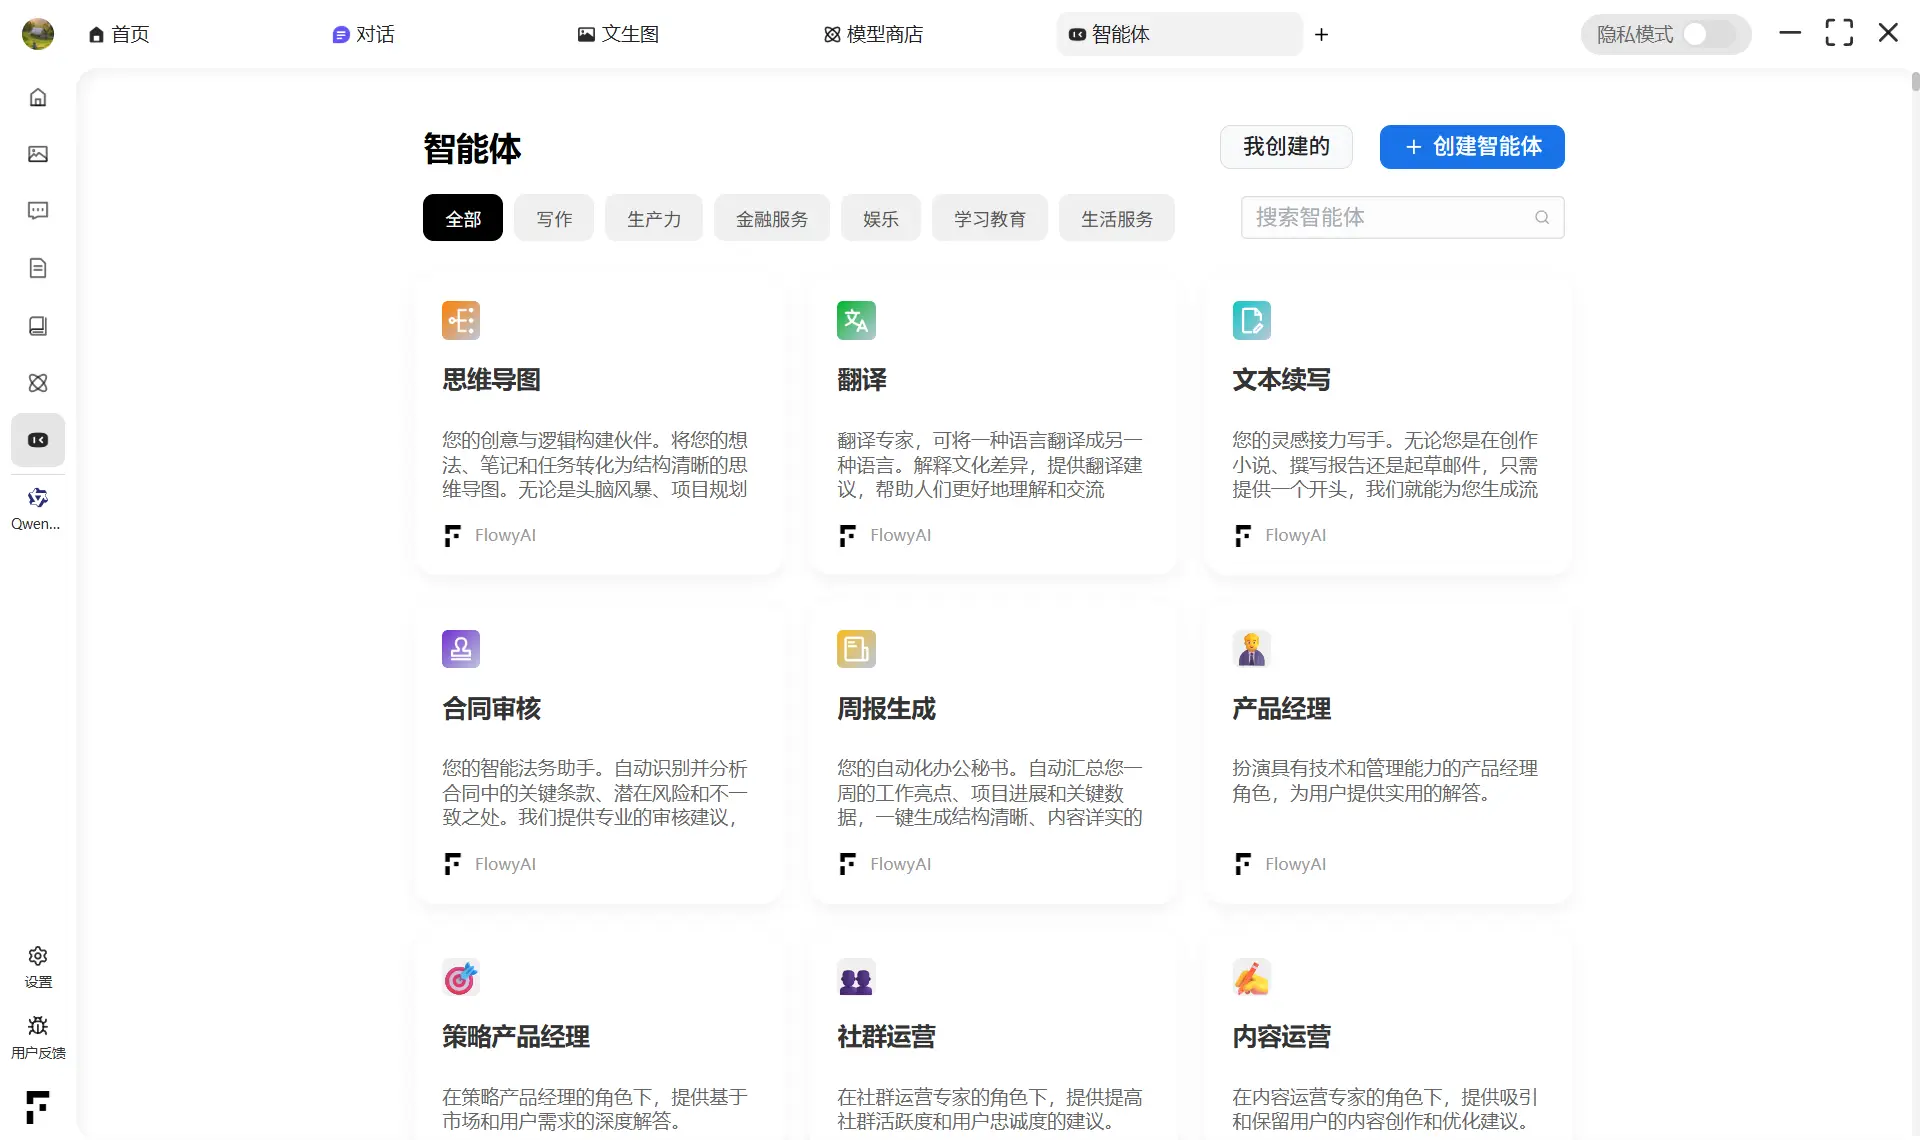This screenshot has height=1140, width=1920.
Task: Click the 我创建的 button
Action: pos(1286,147)
